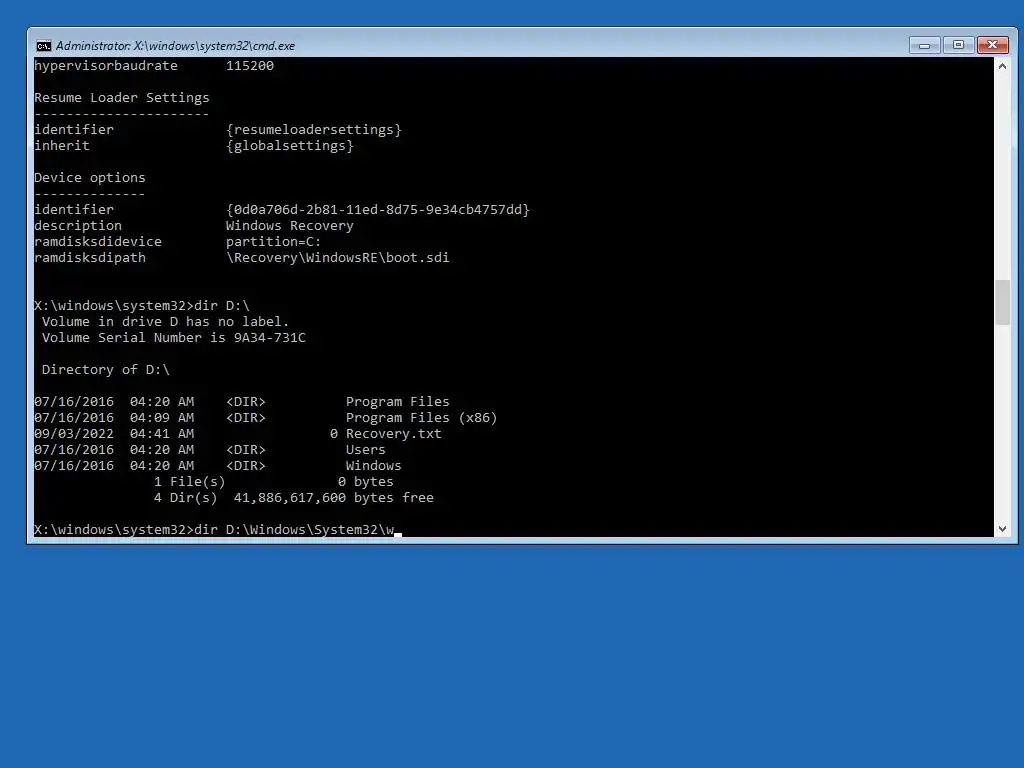The width and height of the screenshot is (1024, 768).
Task: Click the vertical scrollbar thumb
Action: (1002, 302)
